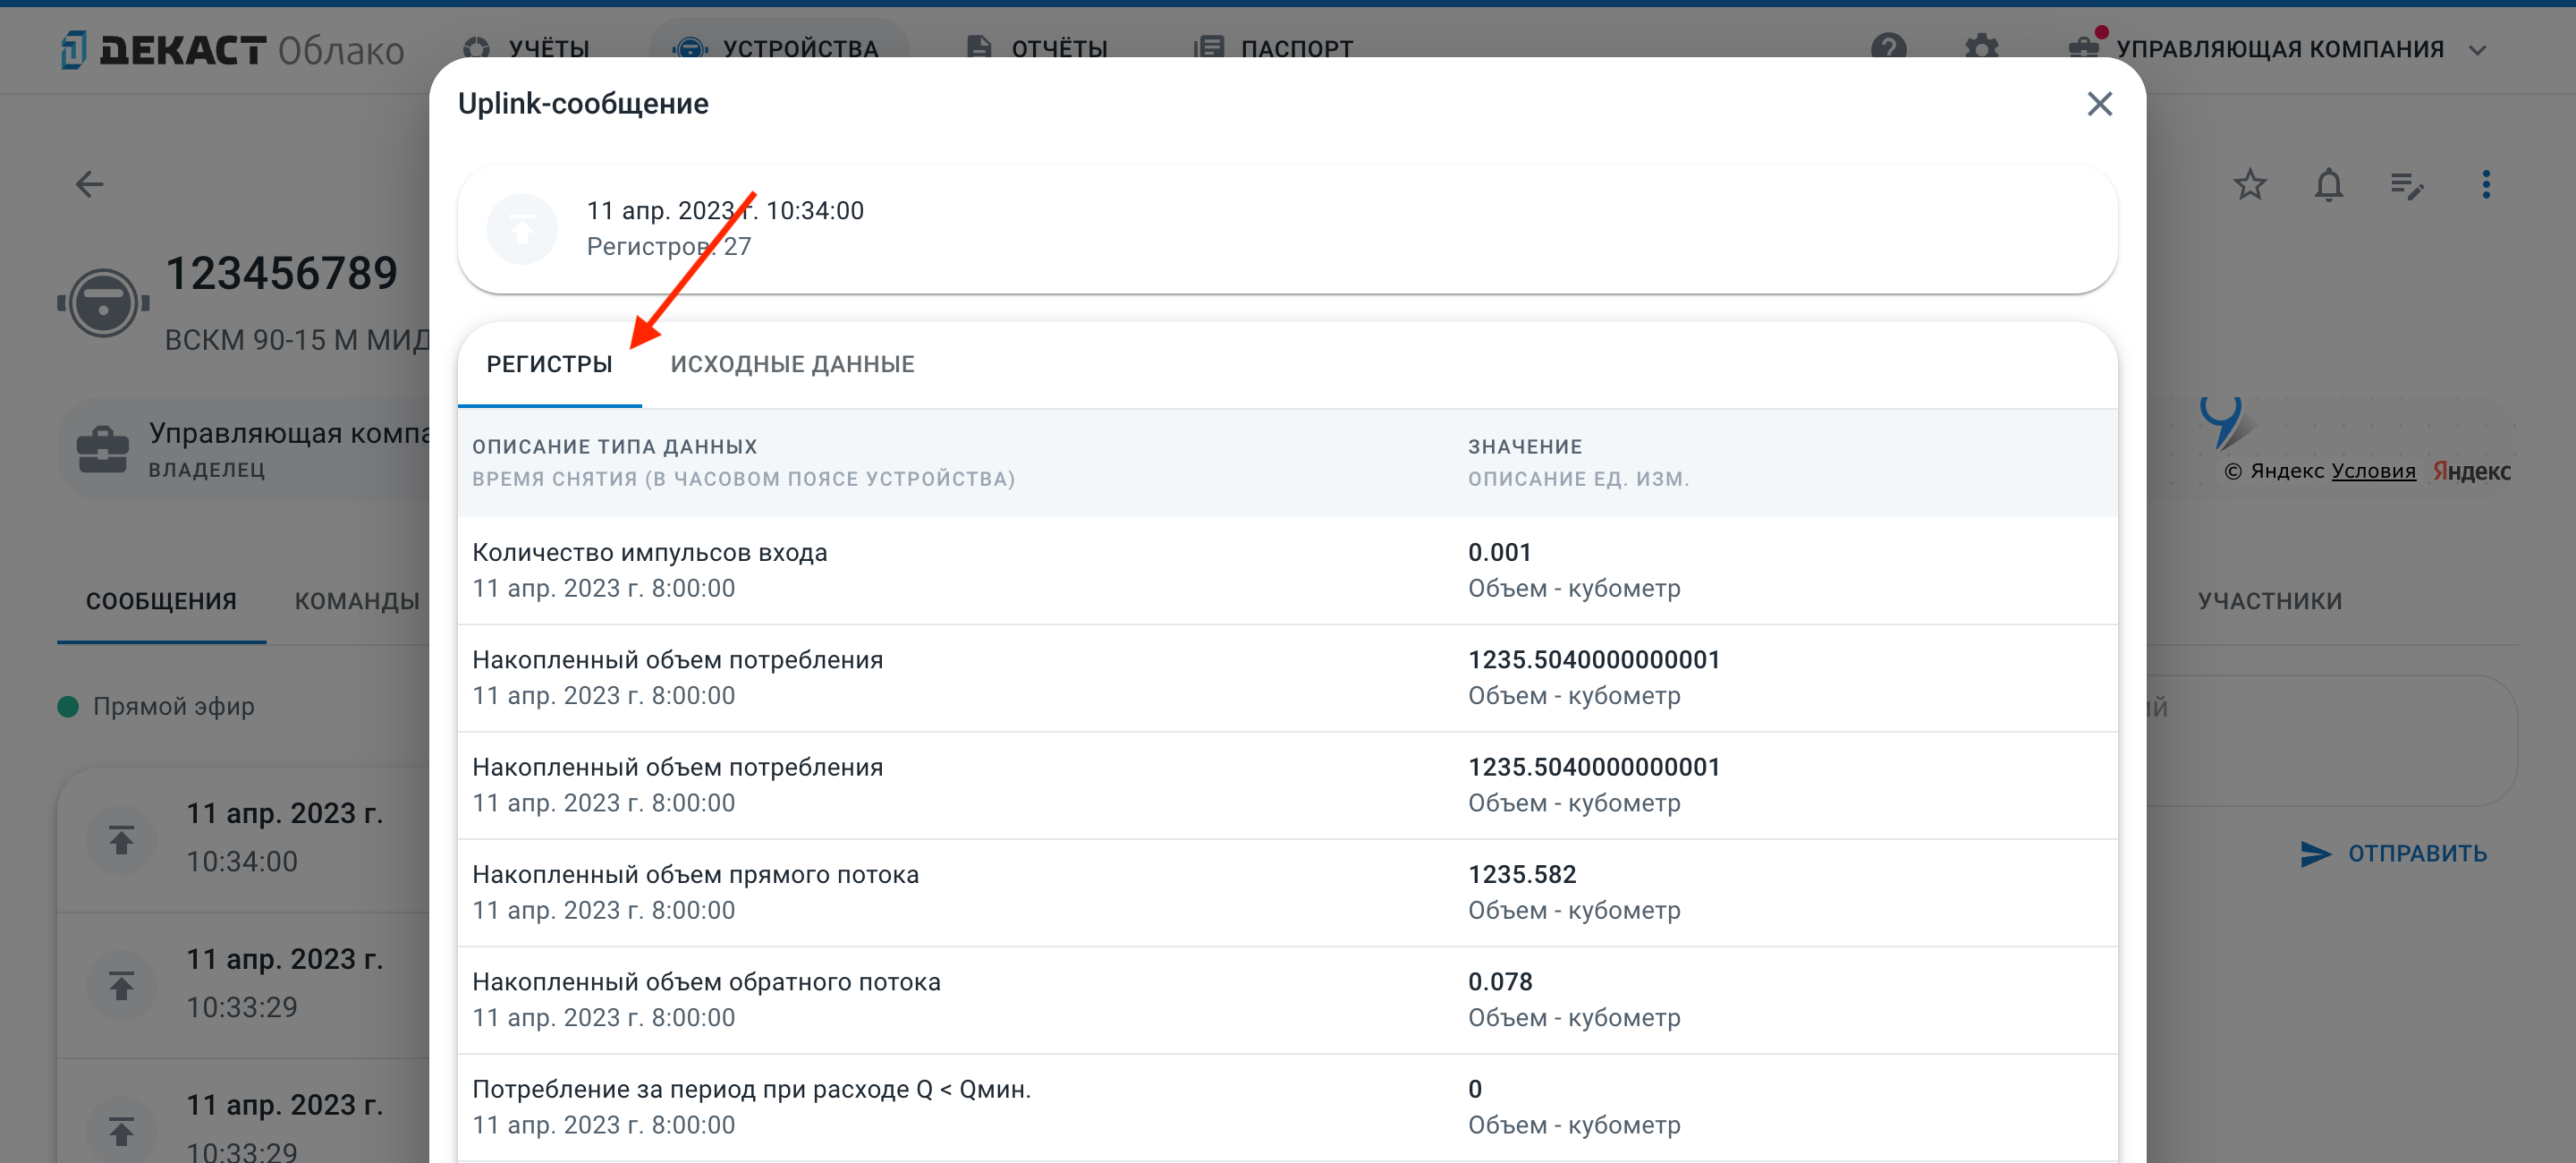Click the Потребление за период Q < Qмин row
Screen dimensions: 2576x1163
tap(1287, 1107)
